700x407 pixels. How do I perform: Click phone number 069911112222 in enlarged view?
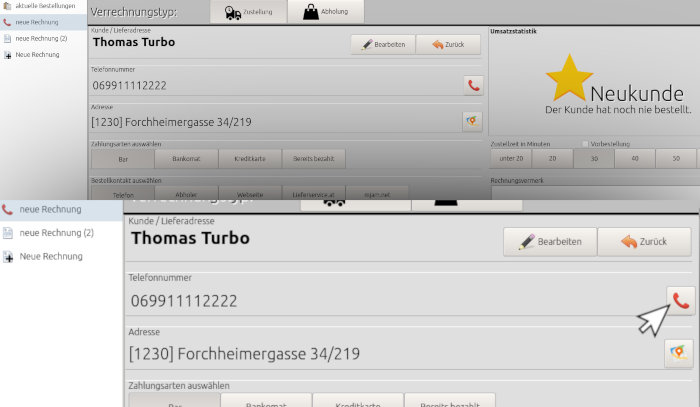tap(184, 301)
